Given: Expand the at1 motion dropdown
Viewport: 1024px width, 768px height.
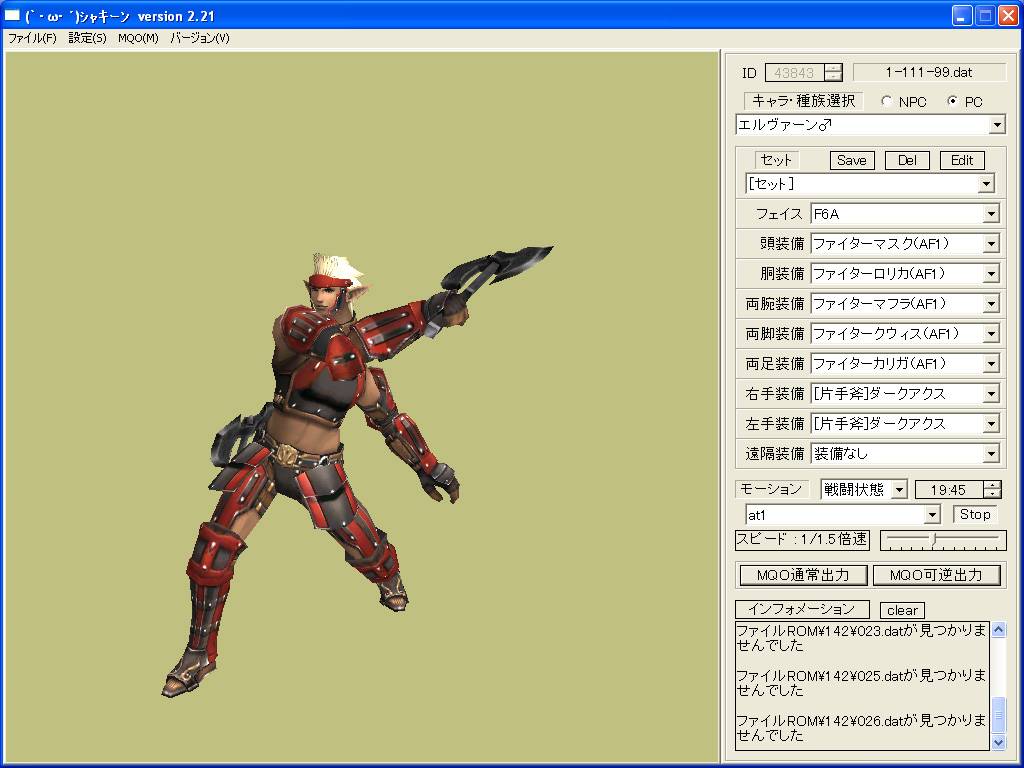Looking at the screenshot, I should (x=932, y=515).
